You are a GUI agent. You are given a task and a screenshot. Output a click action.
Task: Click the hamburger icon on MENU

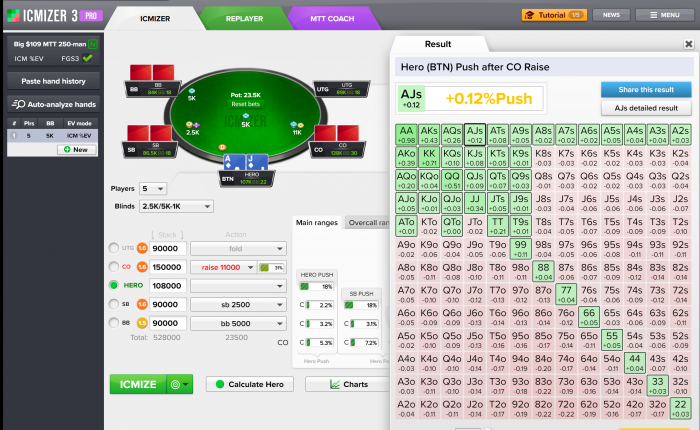(x=654, y=15)
